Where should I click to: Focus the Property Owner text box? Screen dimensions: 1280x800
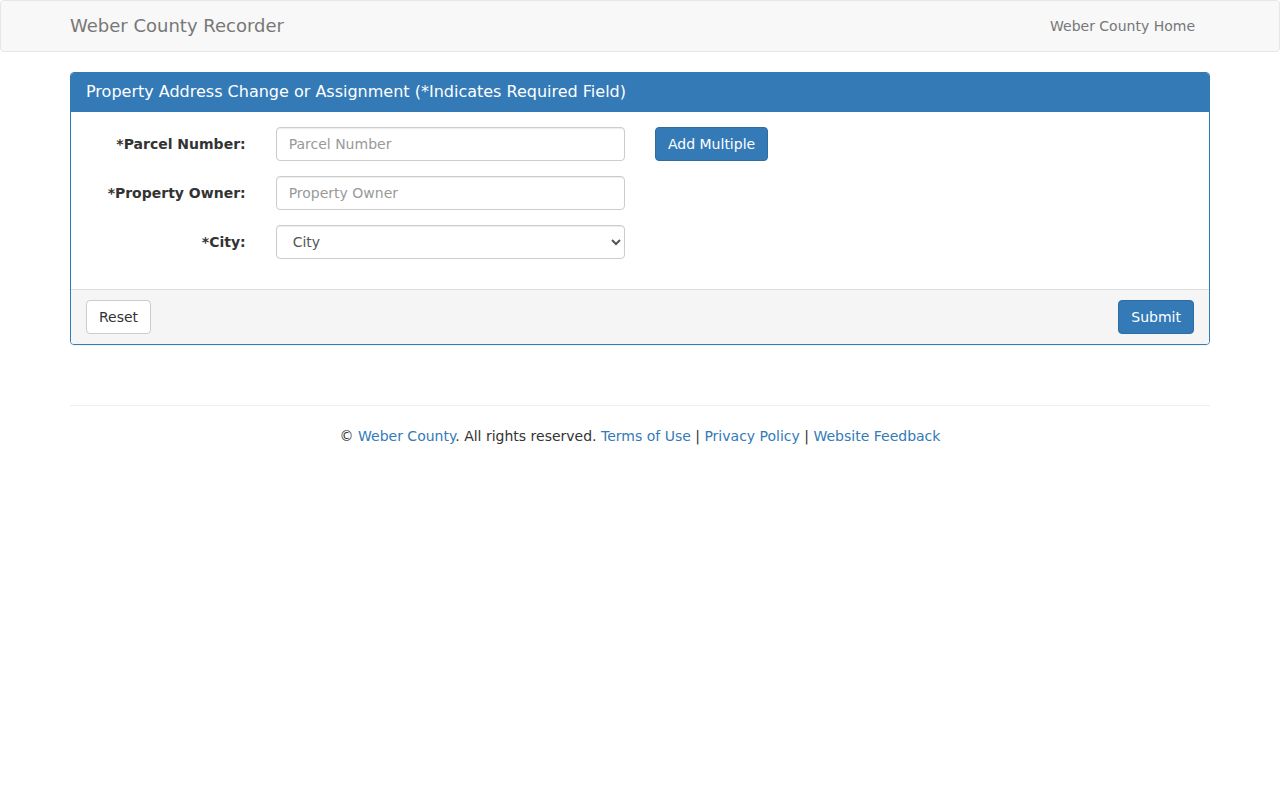(x=450, y=193)
